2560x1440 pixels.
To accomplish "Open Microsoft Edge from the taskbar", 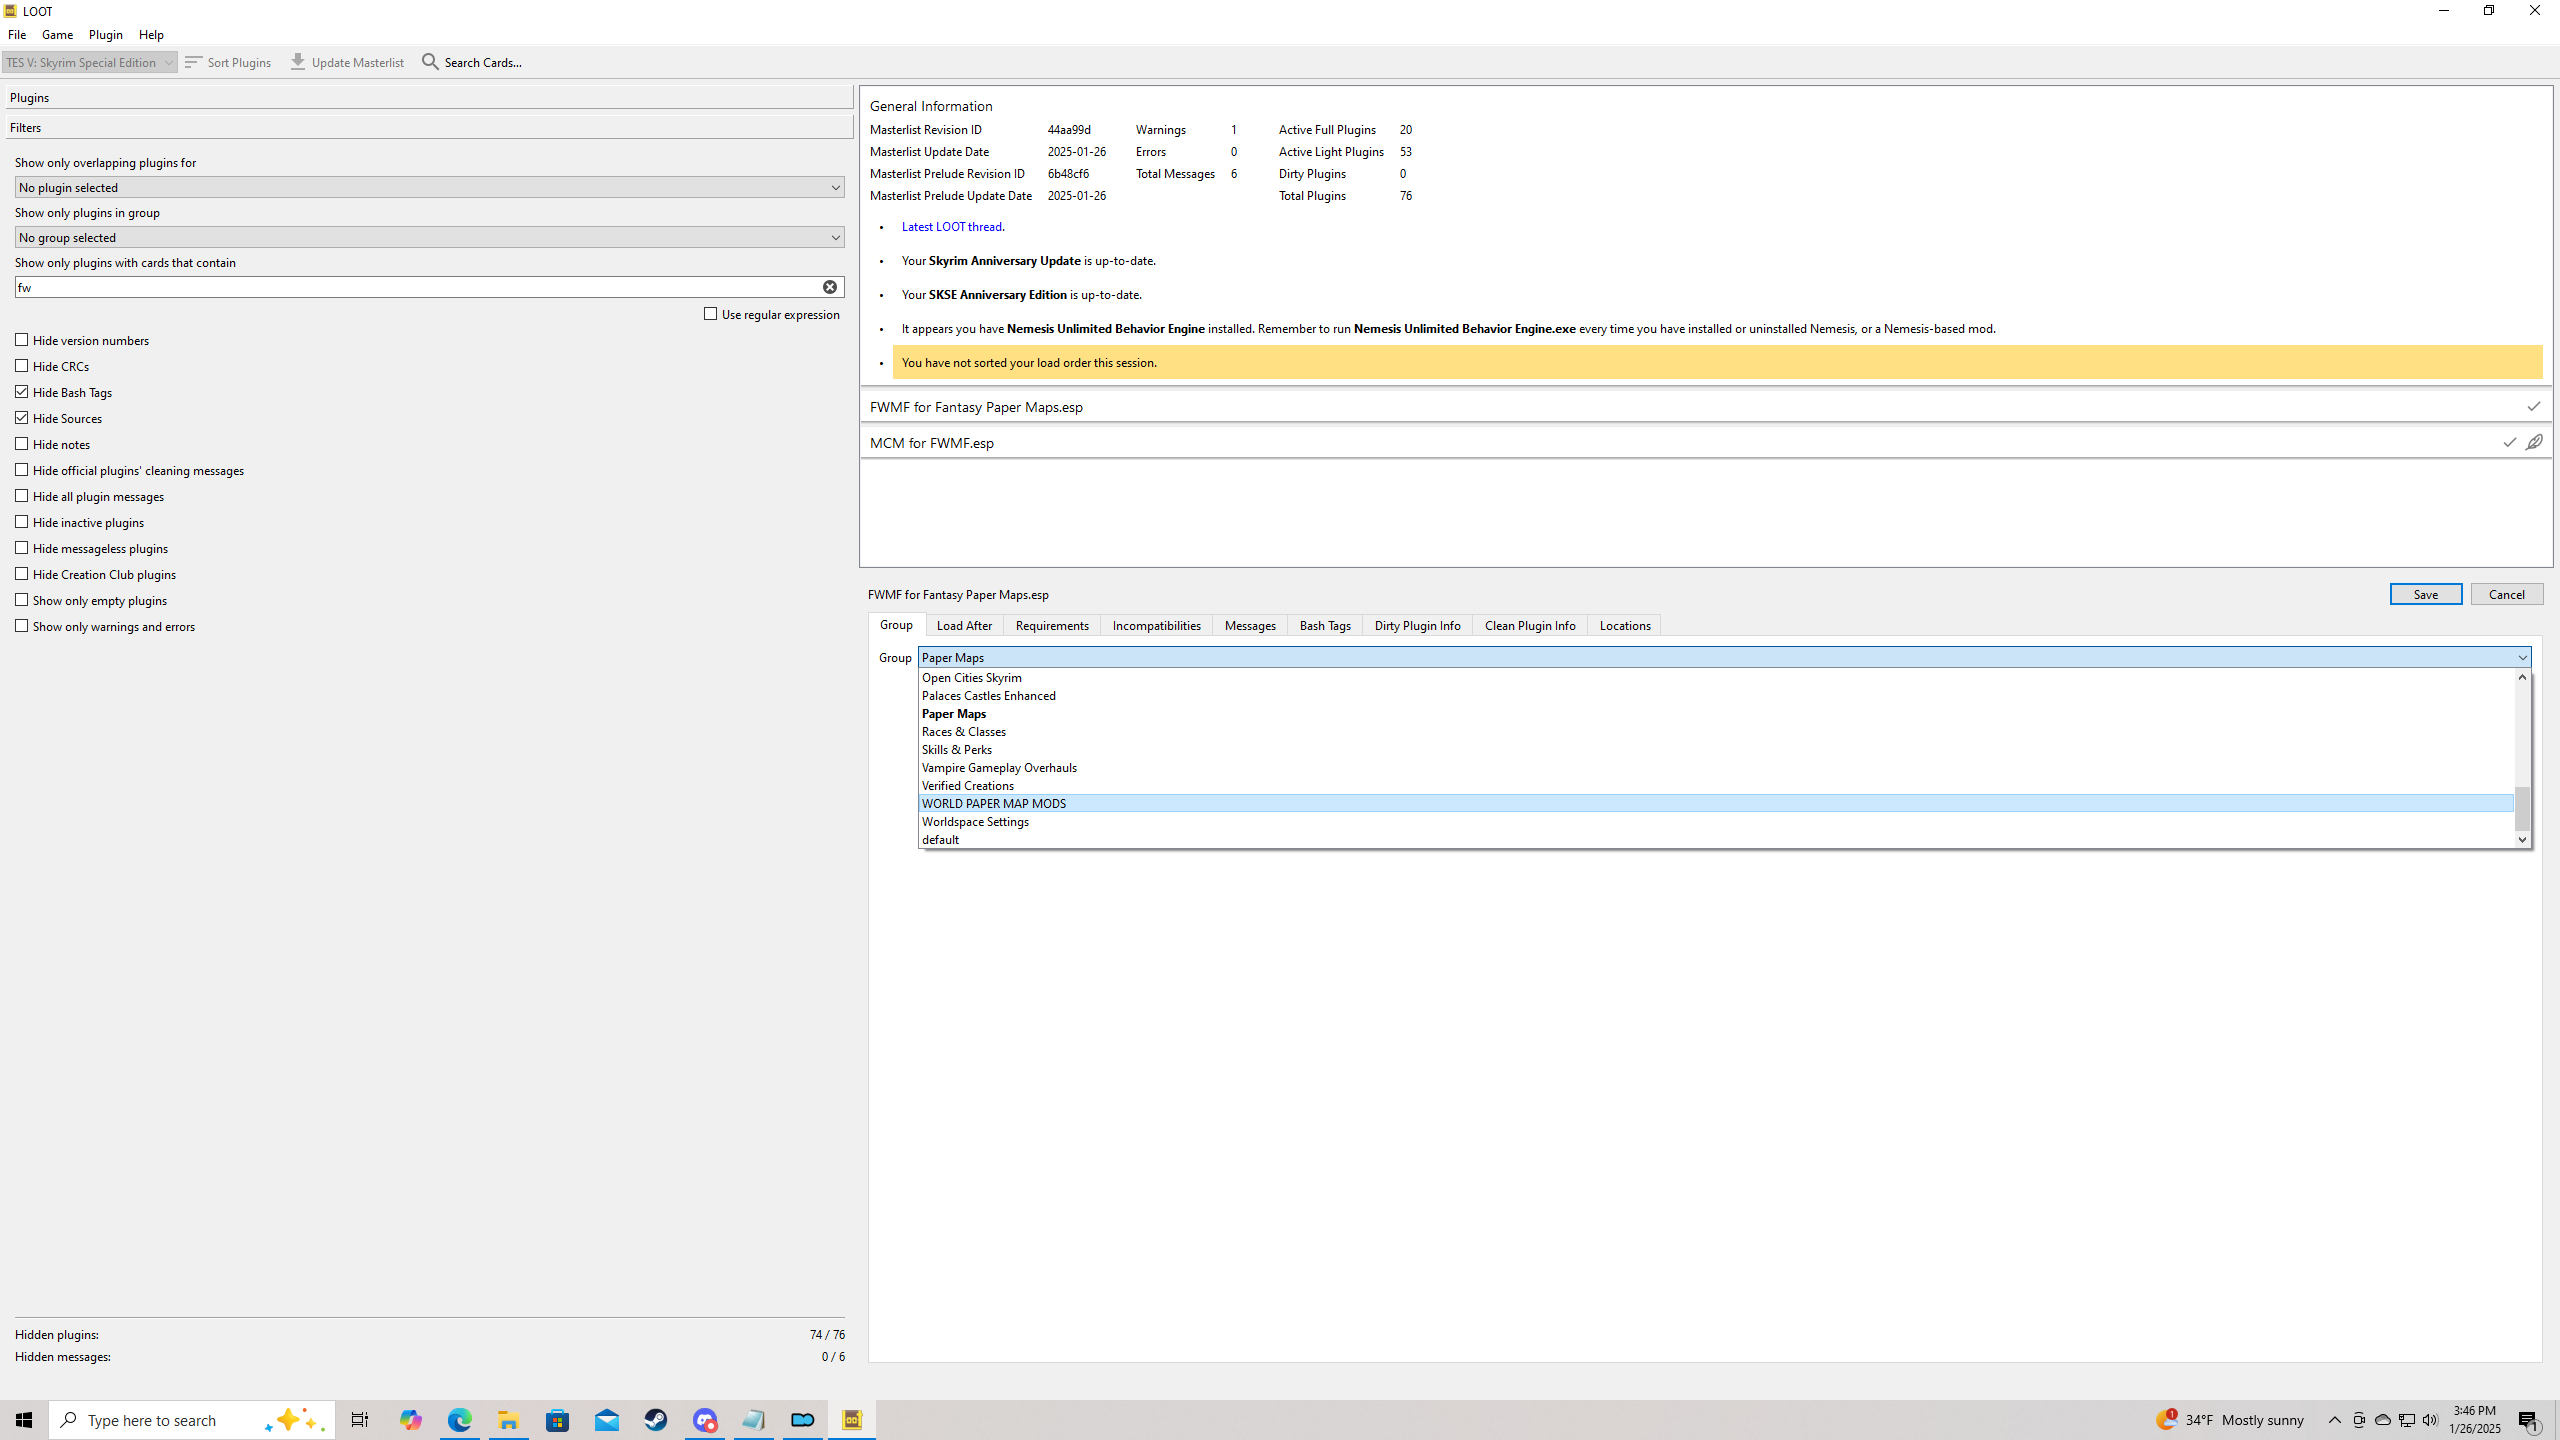I will coord(460,1420).
